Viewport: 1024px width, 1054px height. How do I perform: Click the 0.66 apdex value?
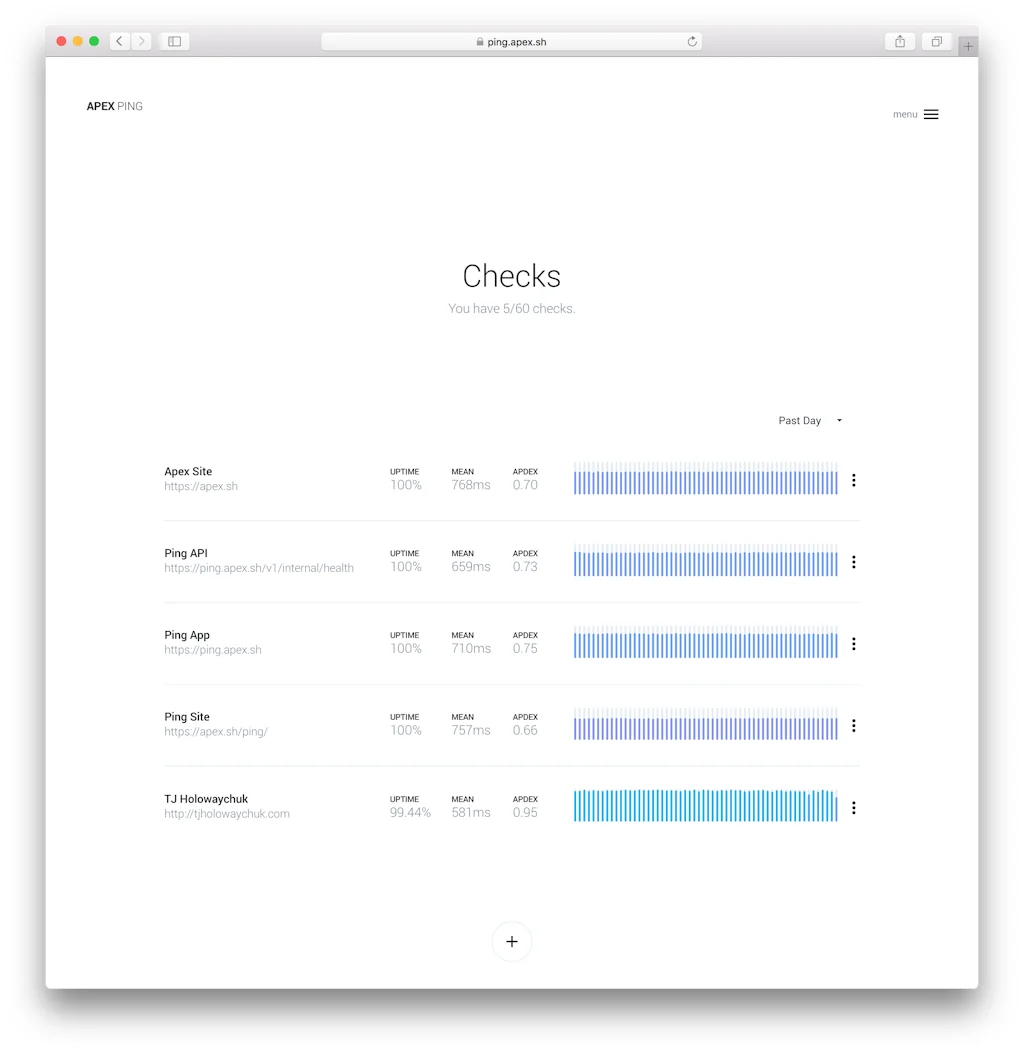[x=525, y=731]
